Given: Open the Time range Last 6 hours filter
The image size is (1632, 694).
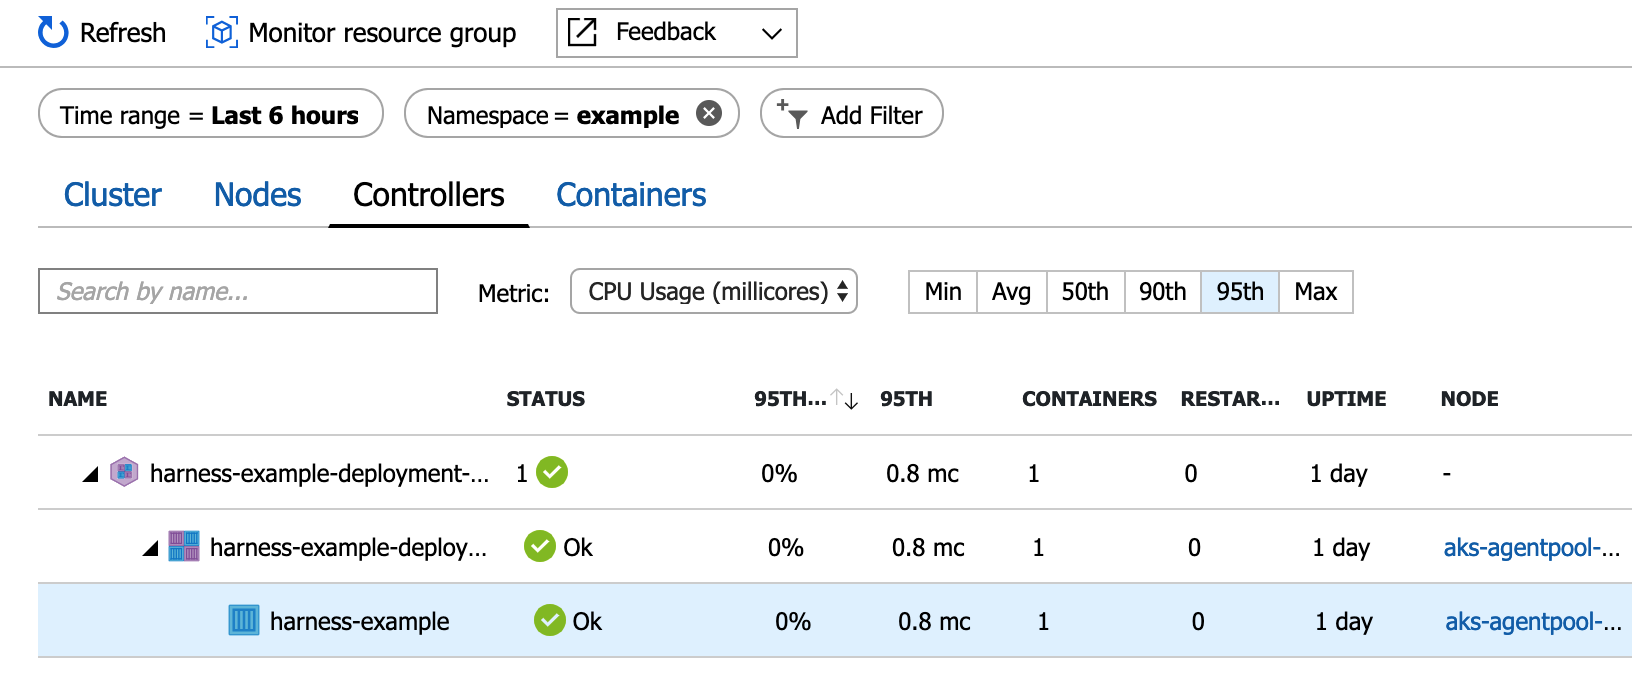Looking at the screenshot, I should click(x=211, y=114).
